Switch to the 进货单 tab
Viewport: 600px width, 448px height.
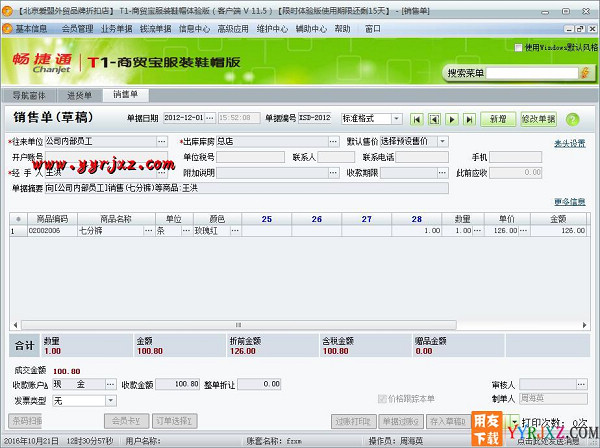pos(80,95)
